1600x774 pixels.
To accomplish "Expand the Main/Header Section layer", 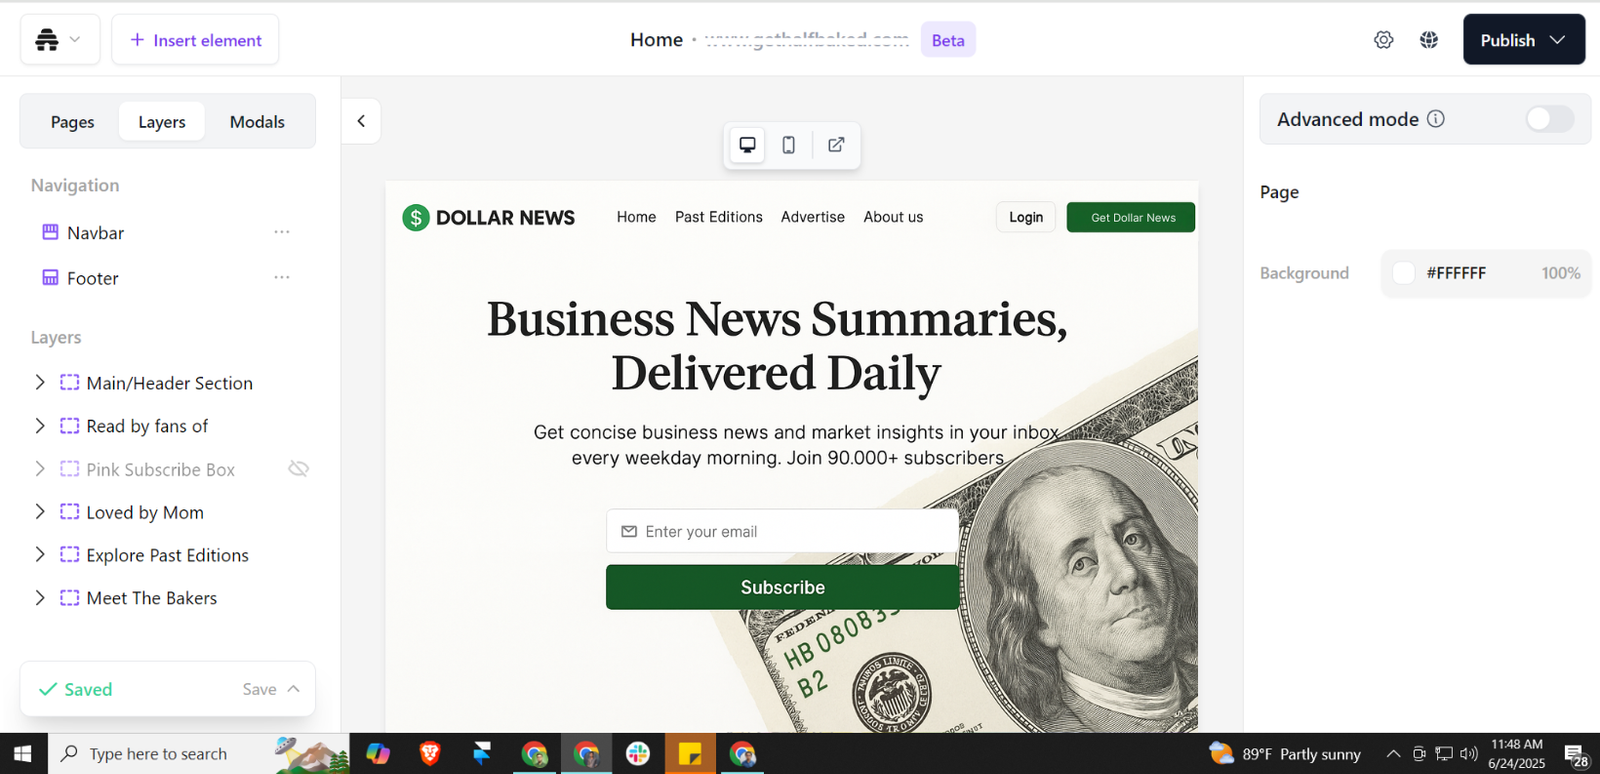I will coord(40,382).
